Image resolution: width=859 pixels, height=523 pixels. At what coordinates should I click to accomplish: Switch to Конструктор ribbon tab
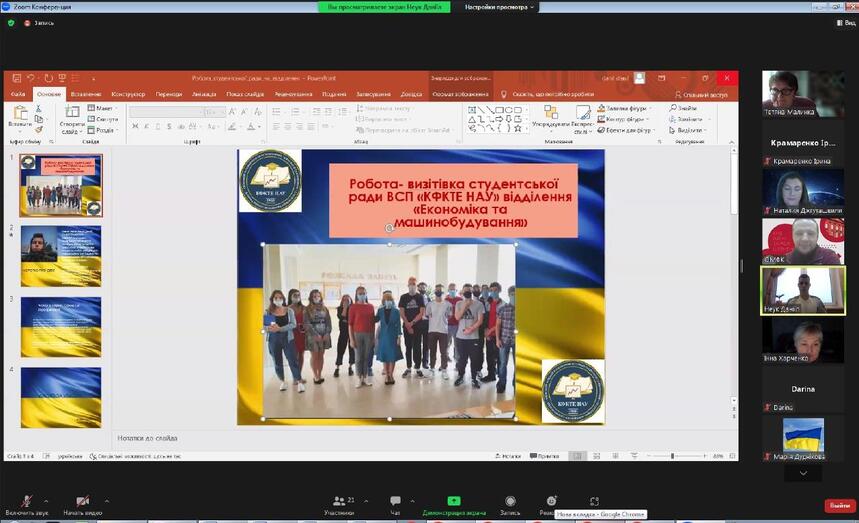(128, 94)
